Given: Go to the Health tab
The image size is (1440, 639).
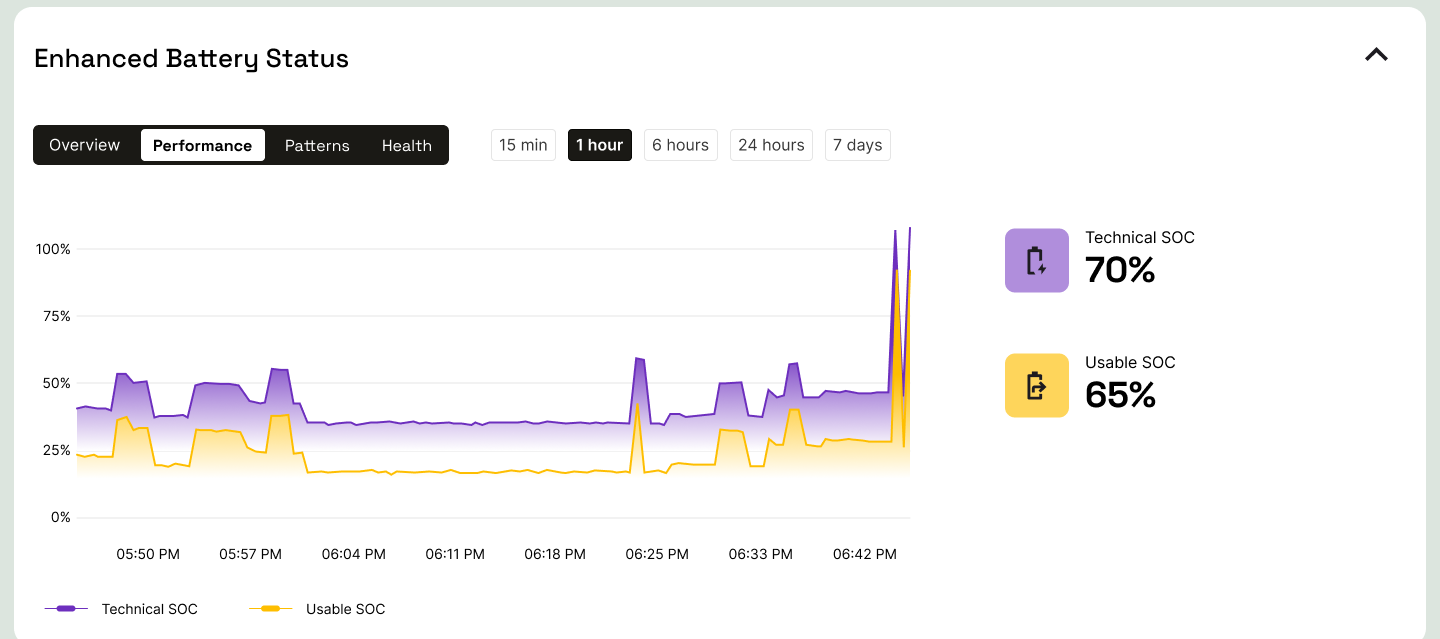Looking at the screenshot, I should coord(406,145).
